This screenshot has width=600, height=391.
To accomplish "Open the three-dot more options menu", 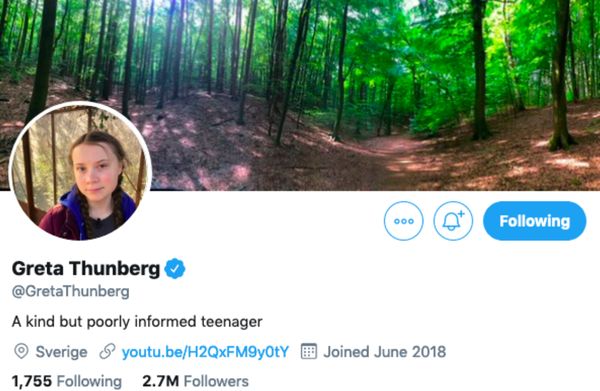I will pos(404,221).
